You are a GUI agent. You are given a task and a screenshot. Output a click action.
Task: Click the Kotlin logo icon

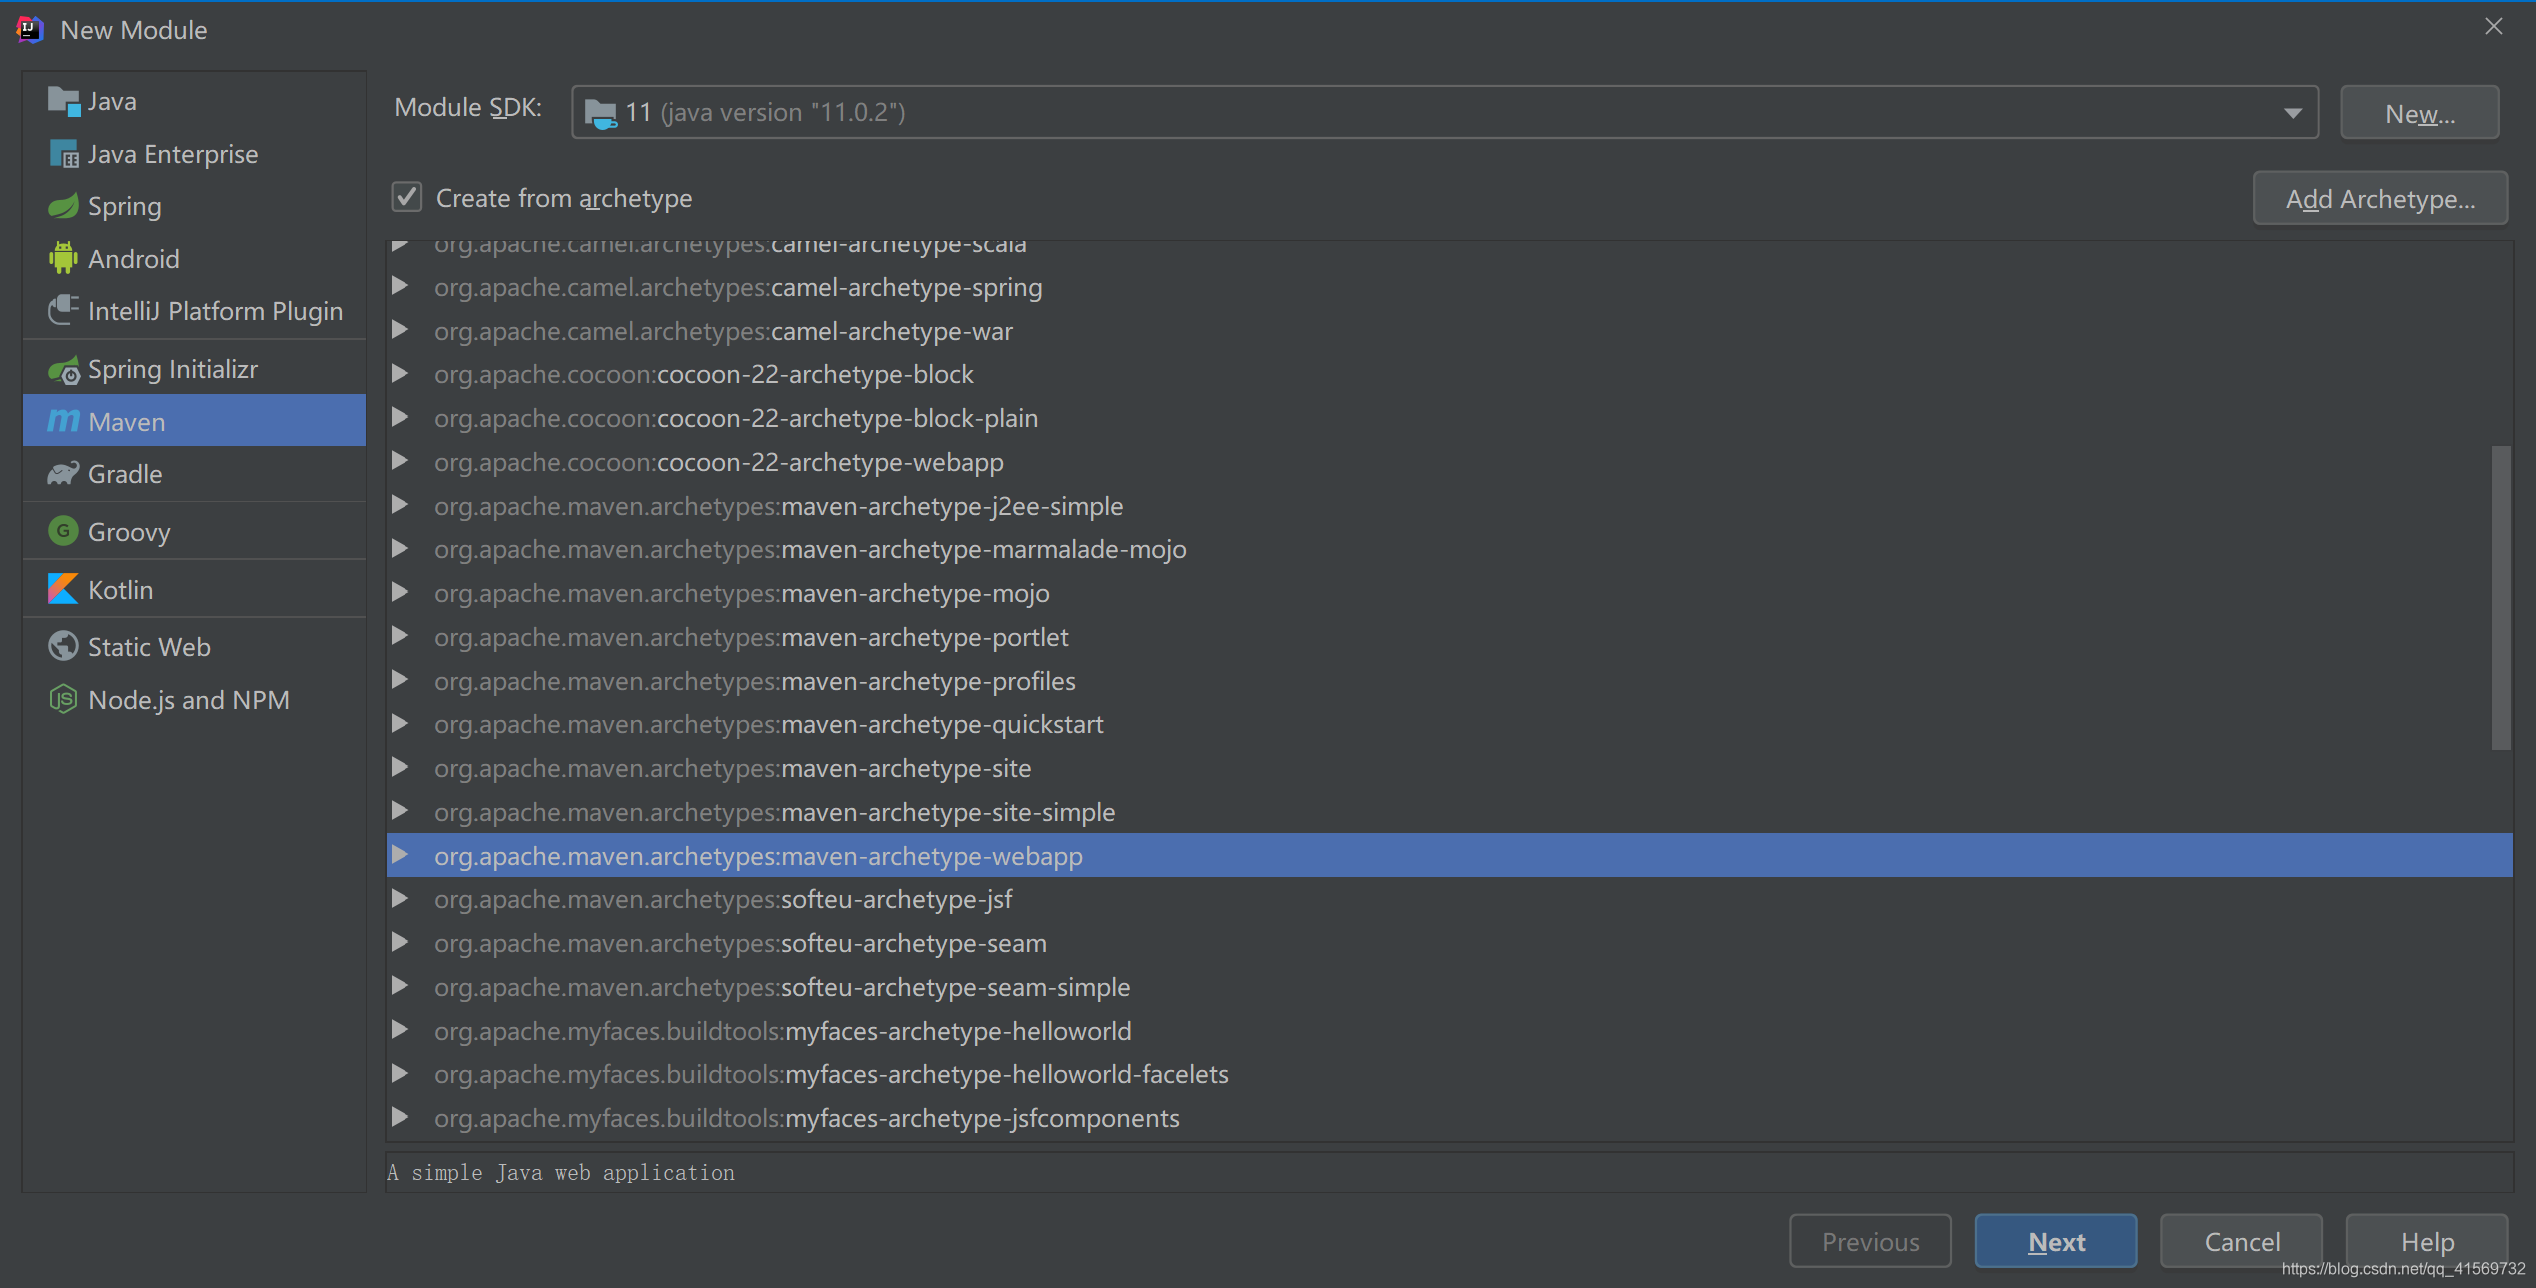pos(63,589)
